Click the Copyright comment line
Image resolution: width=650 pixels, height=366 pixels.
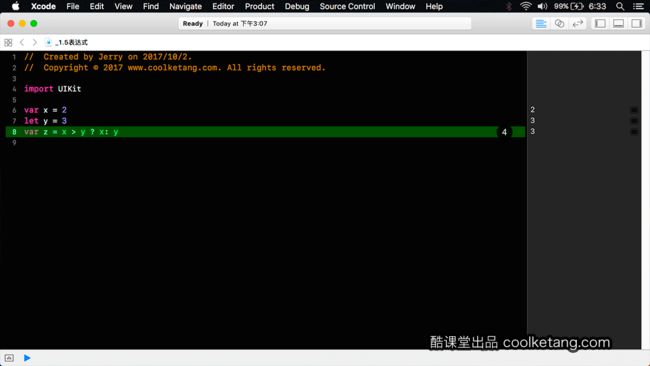[x=175, y=68]
